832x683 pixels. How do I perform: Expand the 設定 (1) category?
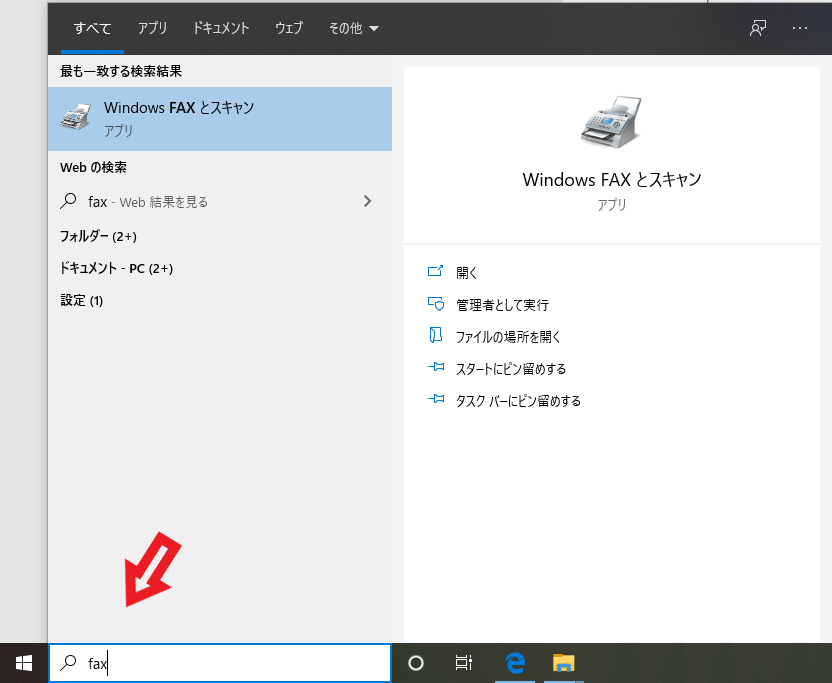pos(81,301)
